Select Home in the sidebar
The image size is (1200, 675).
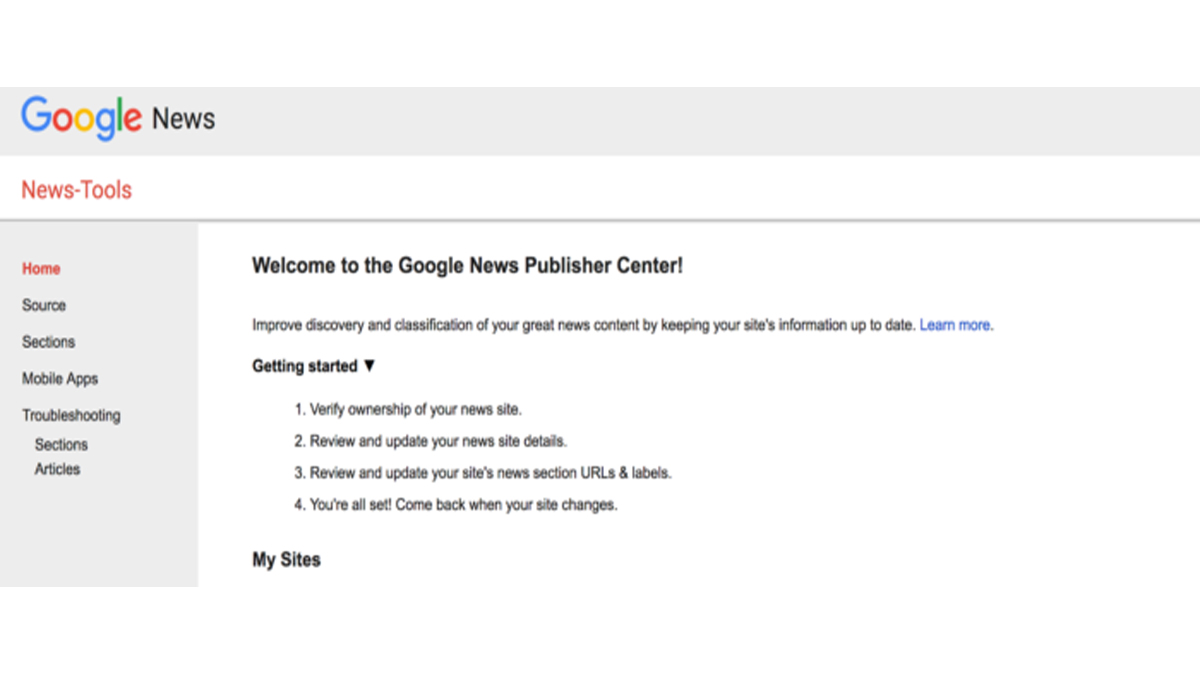point(41,269)
